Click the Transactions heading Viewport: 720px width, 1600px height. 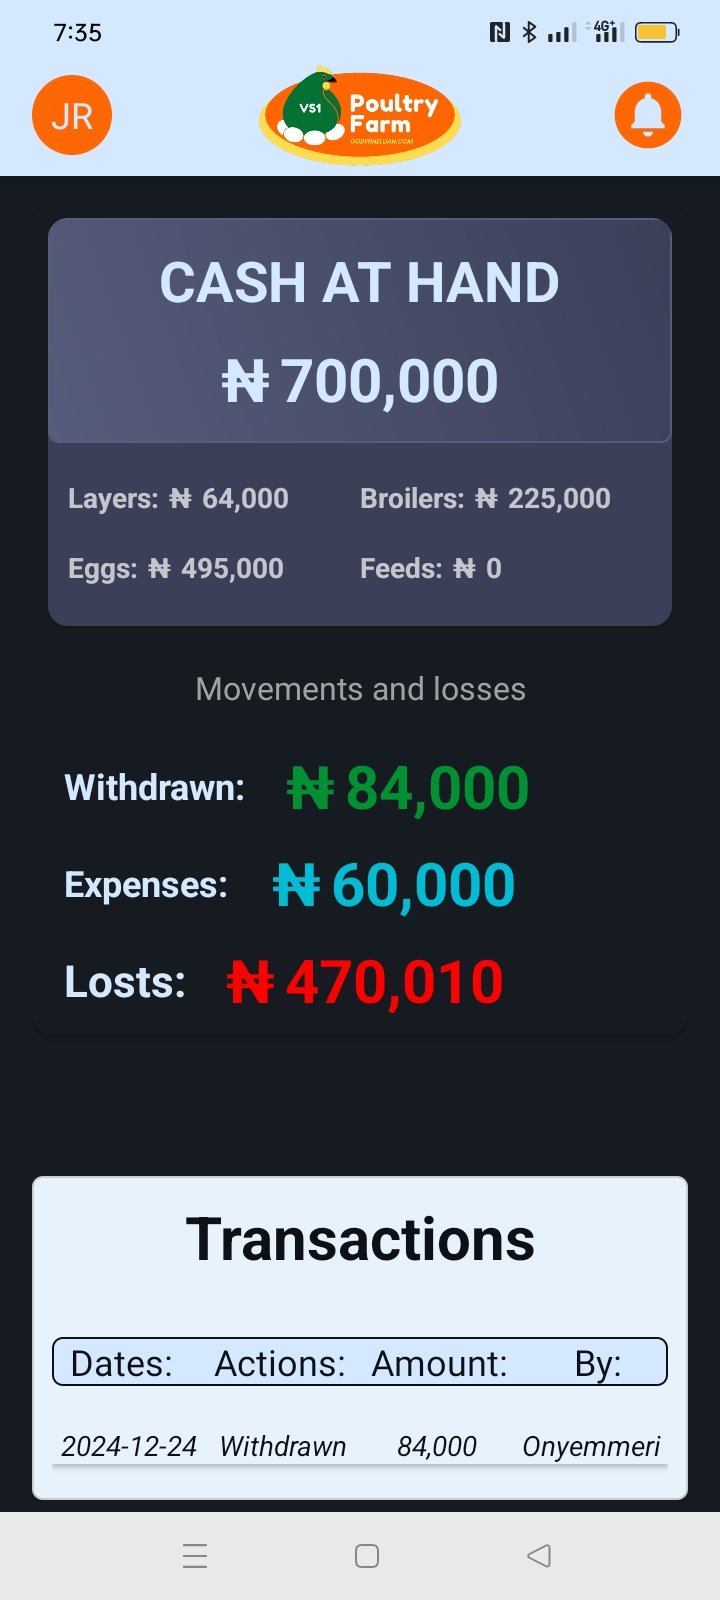pos(360,1239)
